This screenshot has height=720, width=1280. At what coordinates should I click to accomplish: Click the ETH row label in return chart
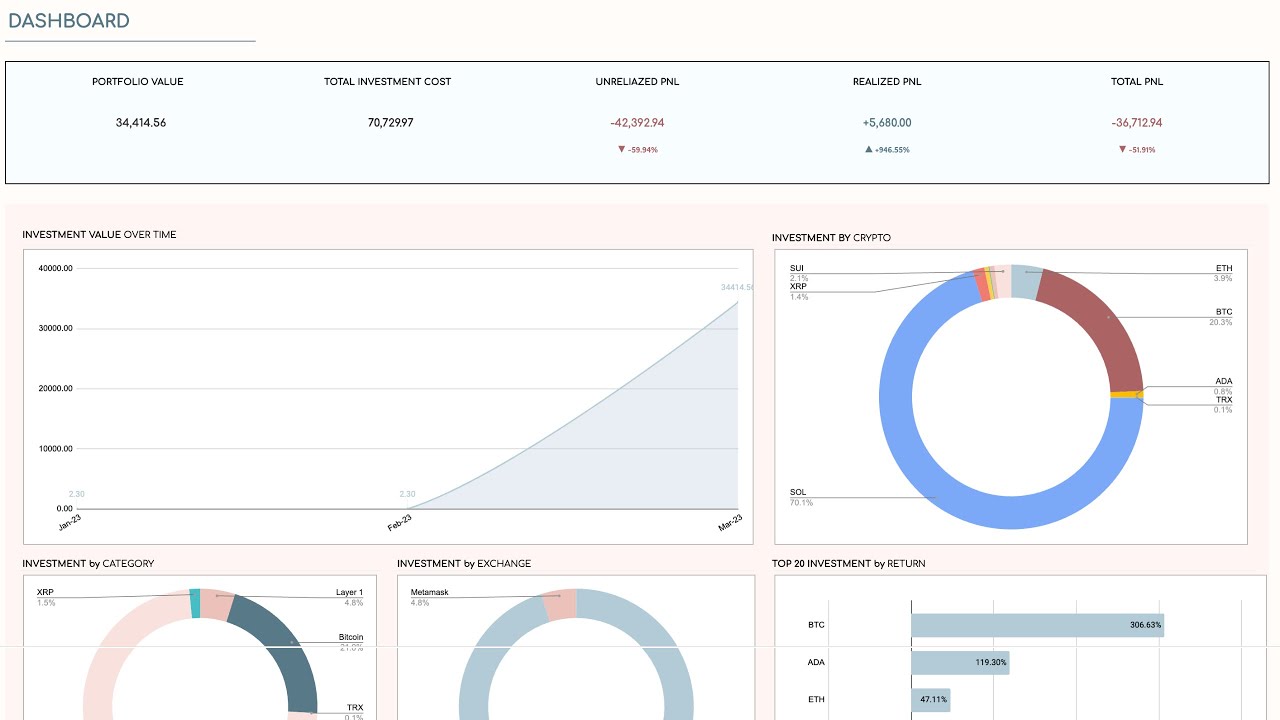(x=816, y=700)
